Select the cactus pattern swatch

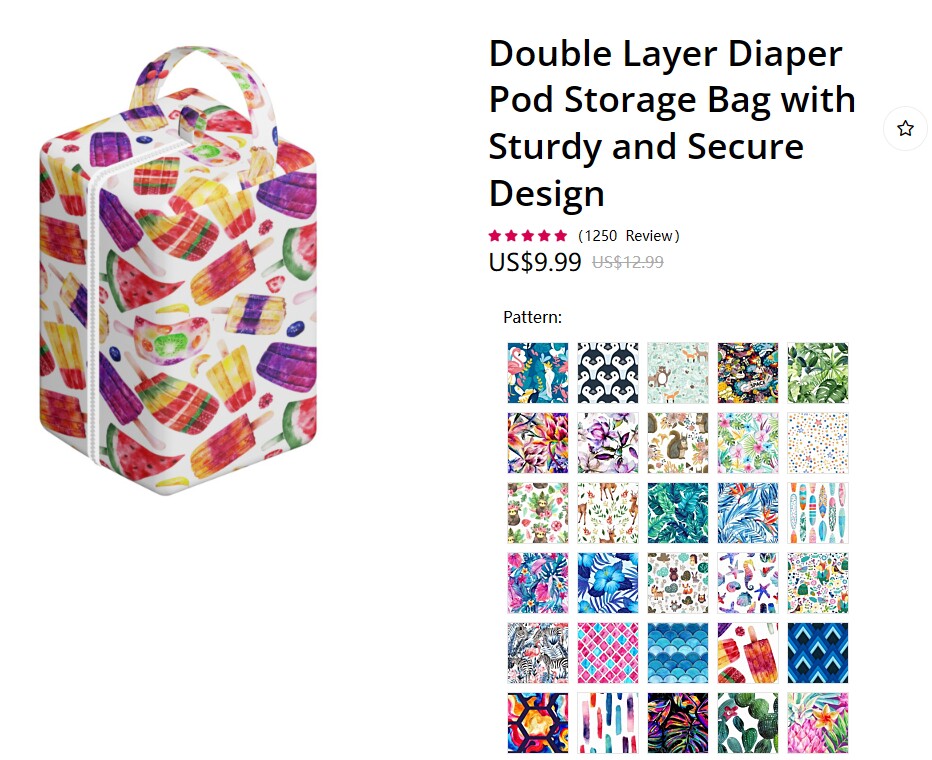(x=748, y=723)
